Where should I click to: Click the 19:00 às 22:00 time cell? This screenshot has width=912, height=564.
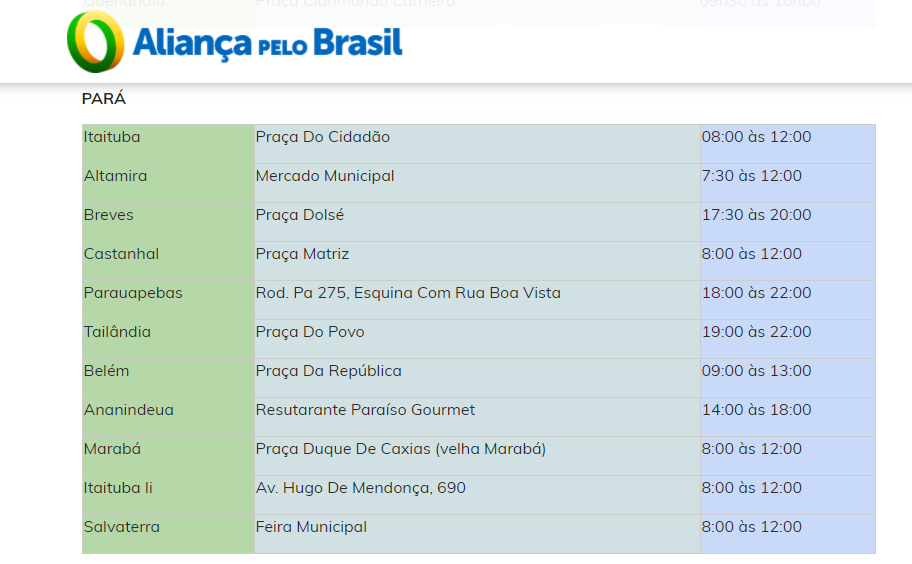(x=756, y=332)
